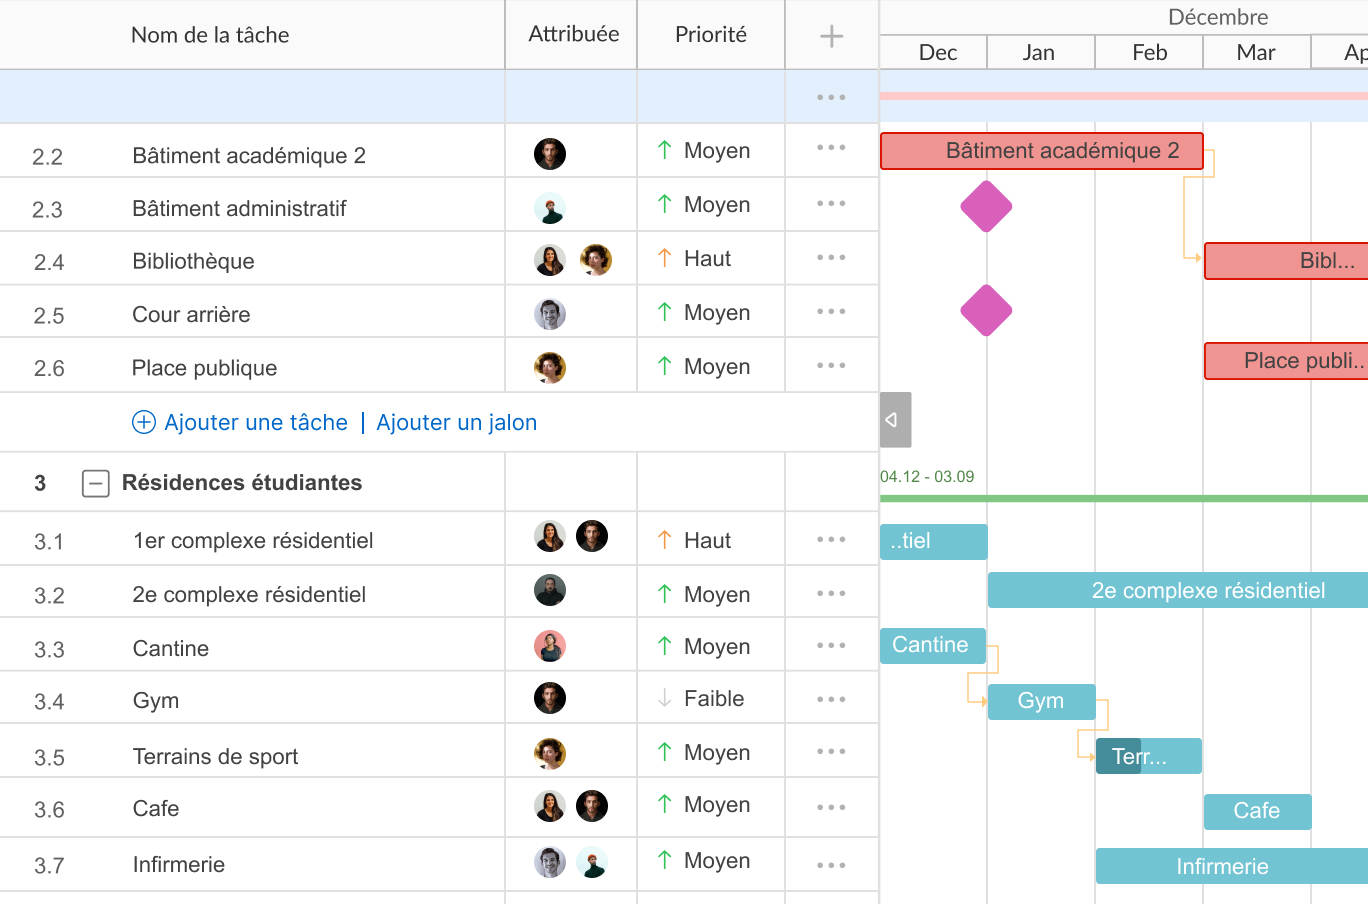Open three-dot menu for Infirmerie row

tap(831, 866)
